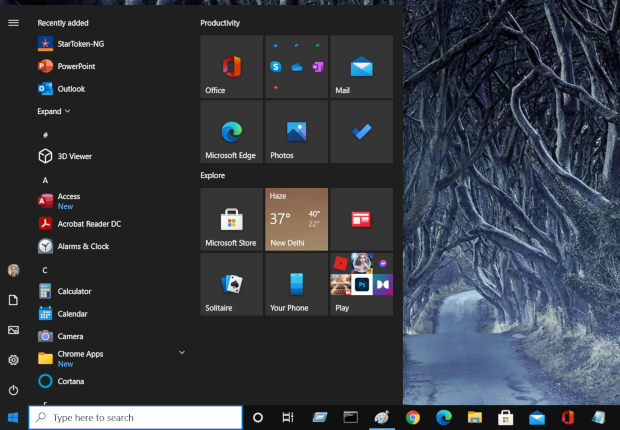The height and width of the screenshot is (430, 620).
Task: Open the Play folder tile
Action: pos(361,284)
